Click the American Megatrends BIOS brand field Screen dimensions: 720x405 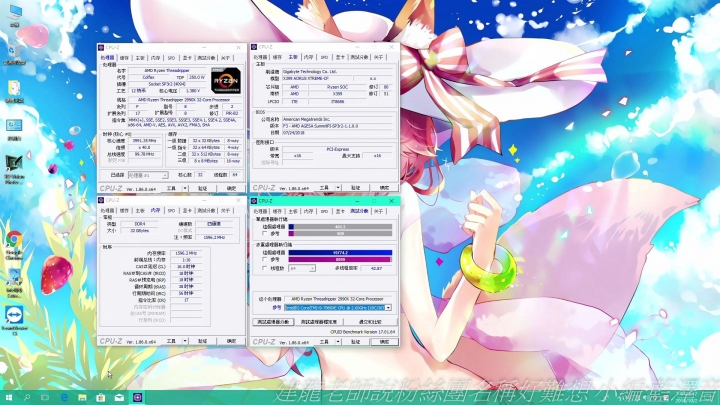click(x=338, y=119)
